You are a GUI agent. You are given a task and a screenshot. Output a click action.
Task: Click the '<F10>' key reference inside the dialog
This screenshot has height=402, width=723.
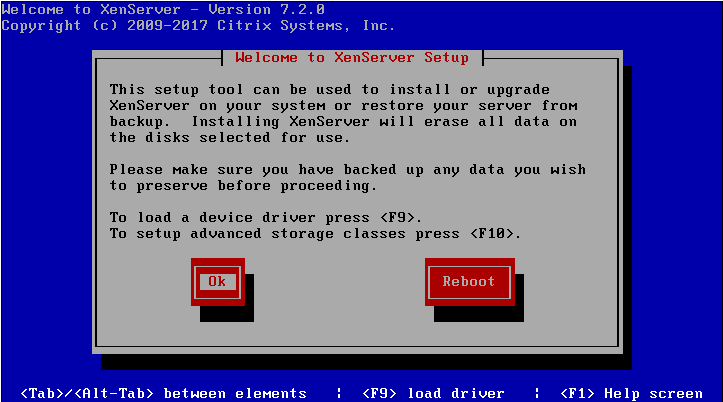[x=492, y=233]
